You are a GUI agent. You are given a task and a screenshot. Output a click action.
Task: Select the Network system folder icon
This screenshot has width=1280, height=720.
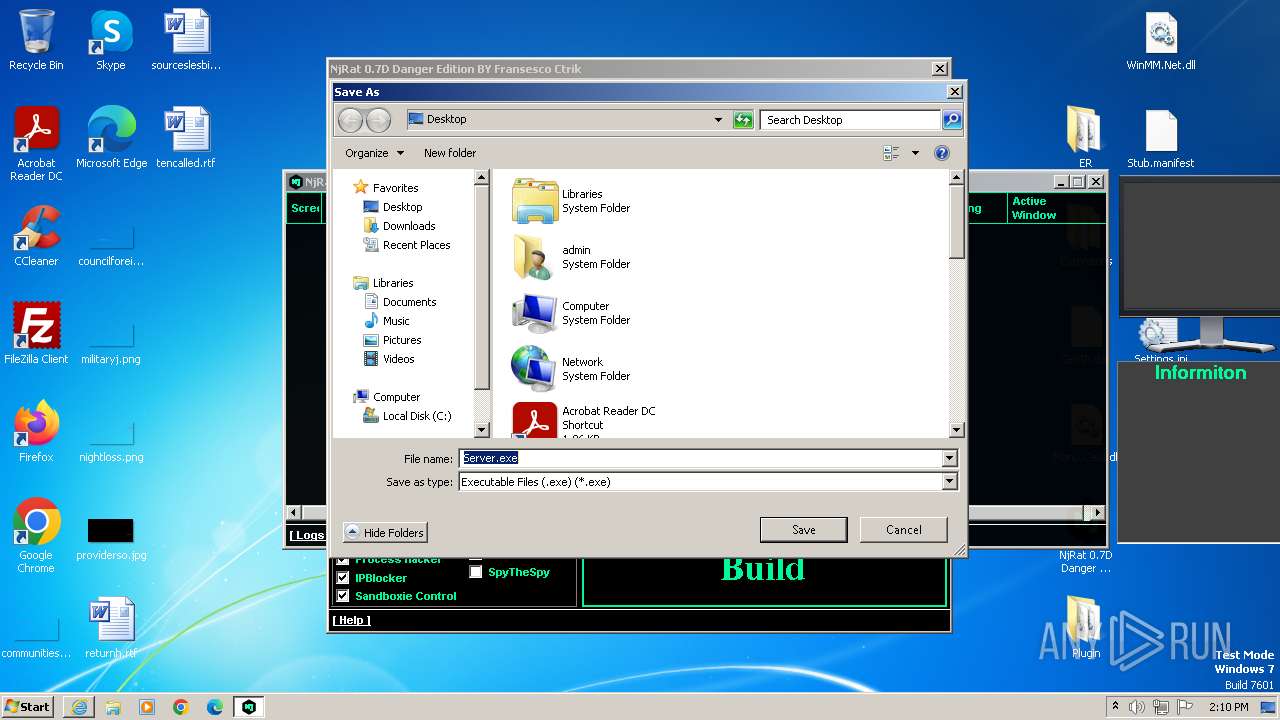pos(534,369)
